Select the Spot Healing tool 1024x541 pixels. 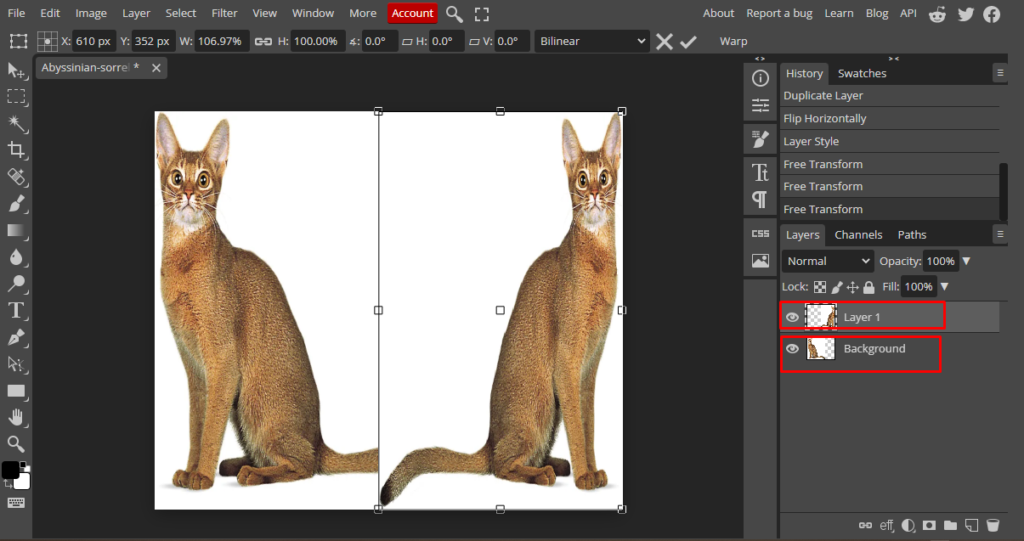(16, 177)
